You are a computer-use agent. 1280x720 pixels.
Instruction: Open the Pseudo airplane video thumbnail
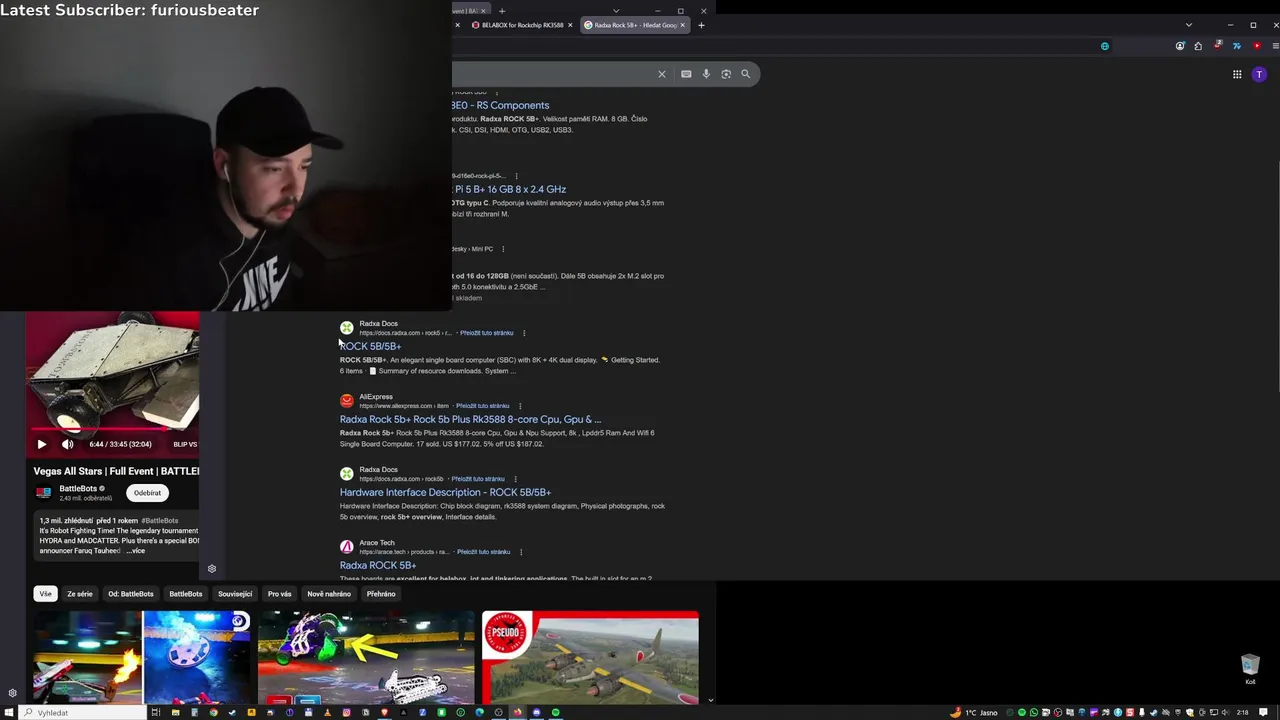point(590,658)
